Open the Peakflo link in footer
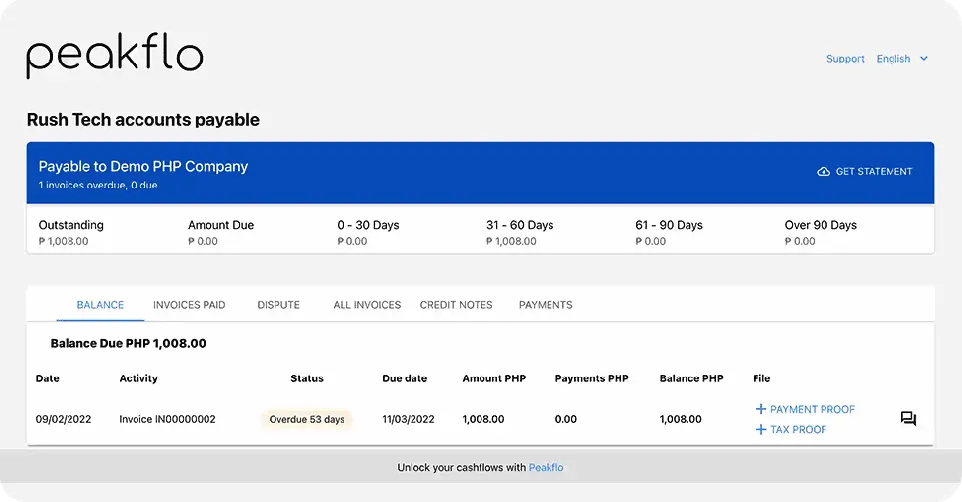The image size is (962, 502). (x=546, y=468)
